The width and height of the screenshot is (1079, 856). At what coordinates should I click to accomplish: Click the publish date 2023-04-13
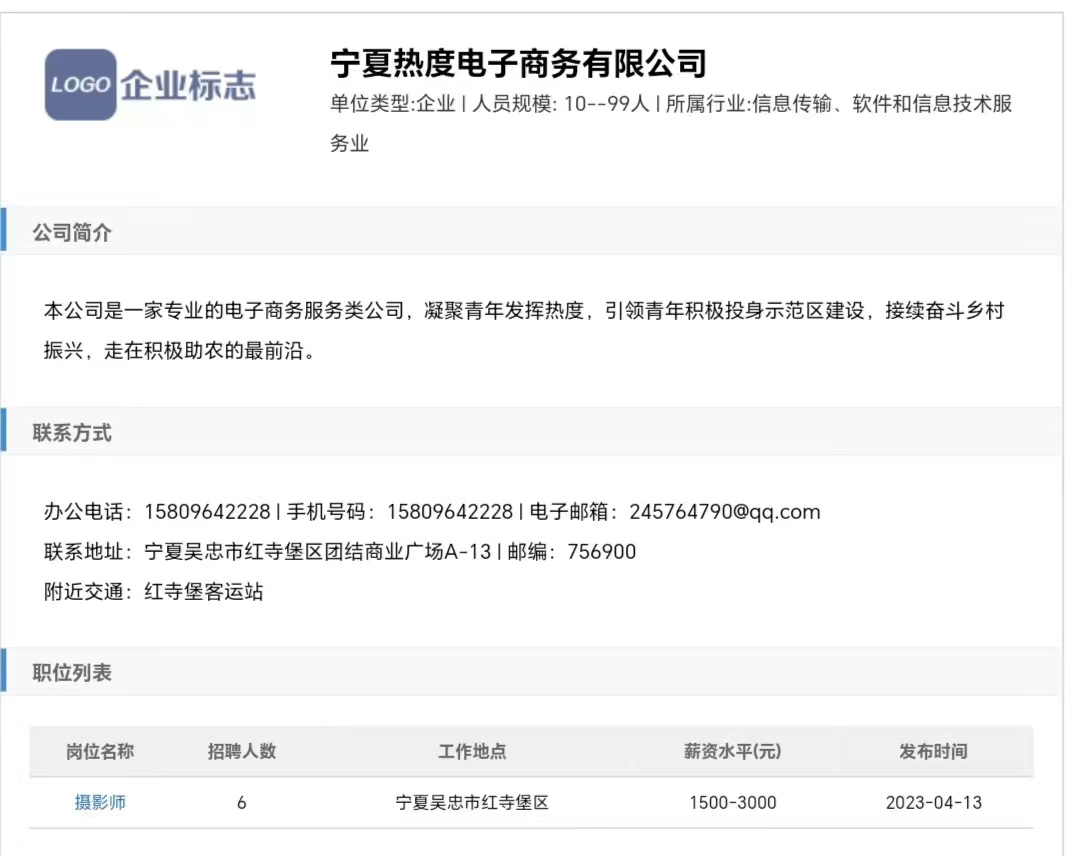click(x=933, y=802)
